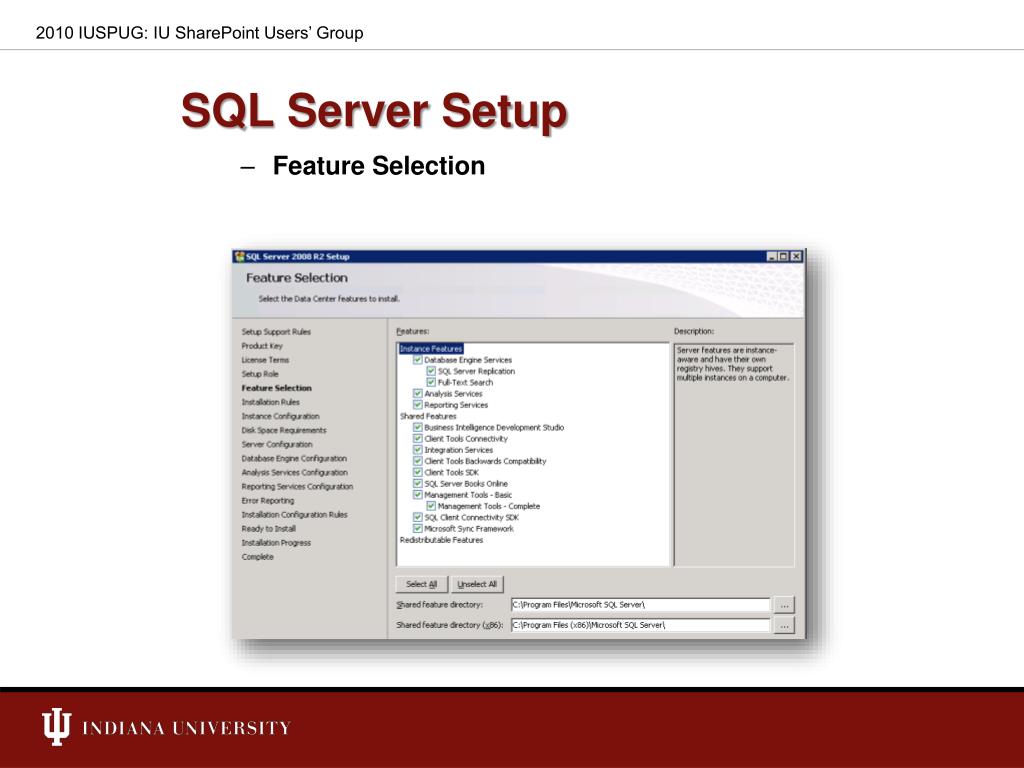This screenshot has width=1024, height=768.
Task: Toggle Client Tools Backwards Compatibility
Action: [x=418, y=461]
